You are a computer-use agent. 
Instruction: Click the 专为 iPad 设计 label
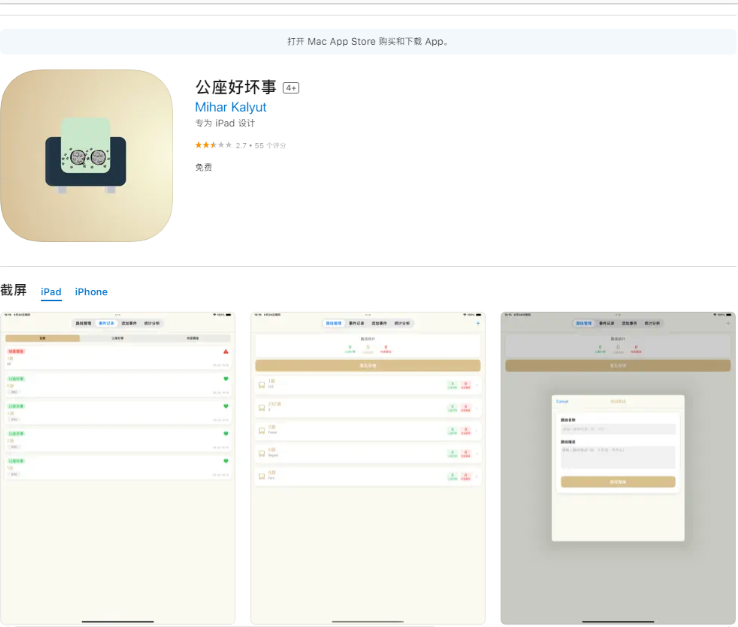(x=225, y=123)
